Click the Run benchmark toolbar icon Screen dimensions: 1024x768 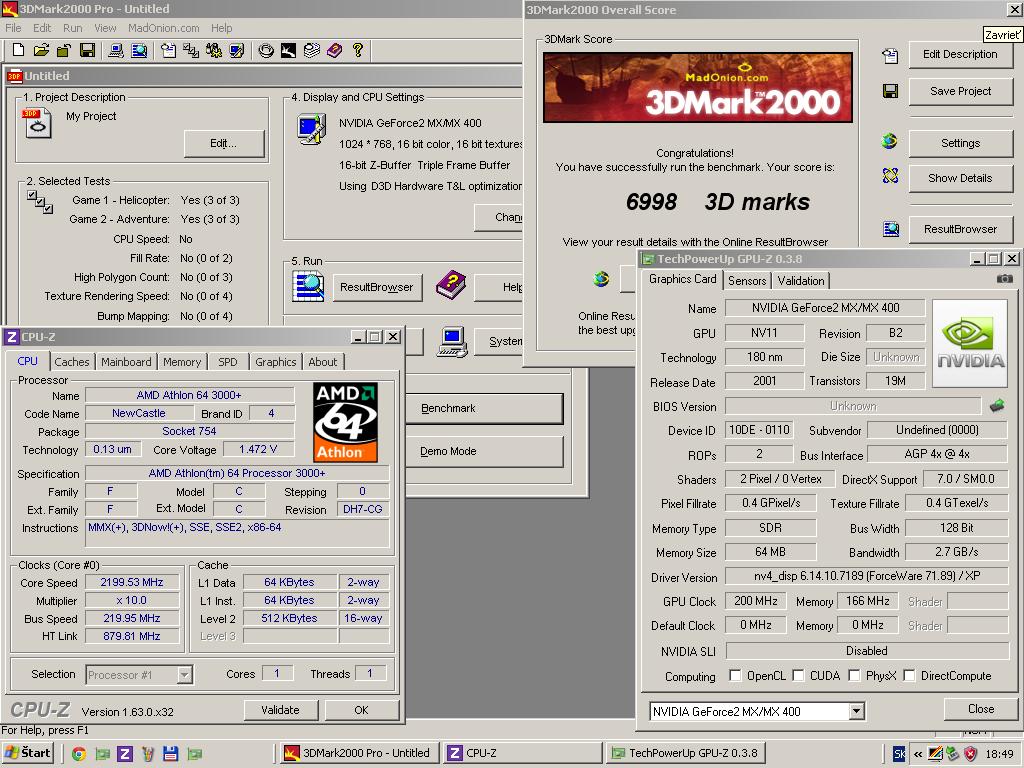[265, 50]
